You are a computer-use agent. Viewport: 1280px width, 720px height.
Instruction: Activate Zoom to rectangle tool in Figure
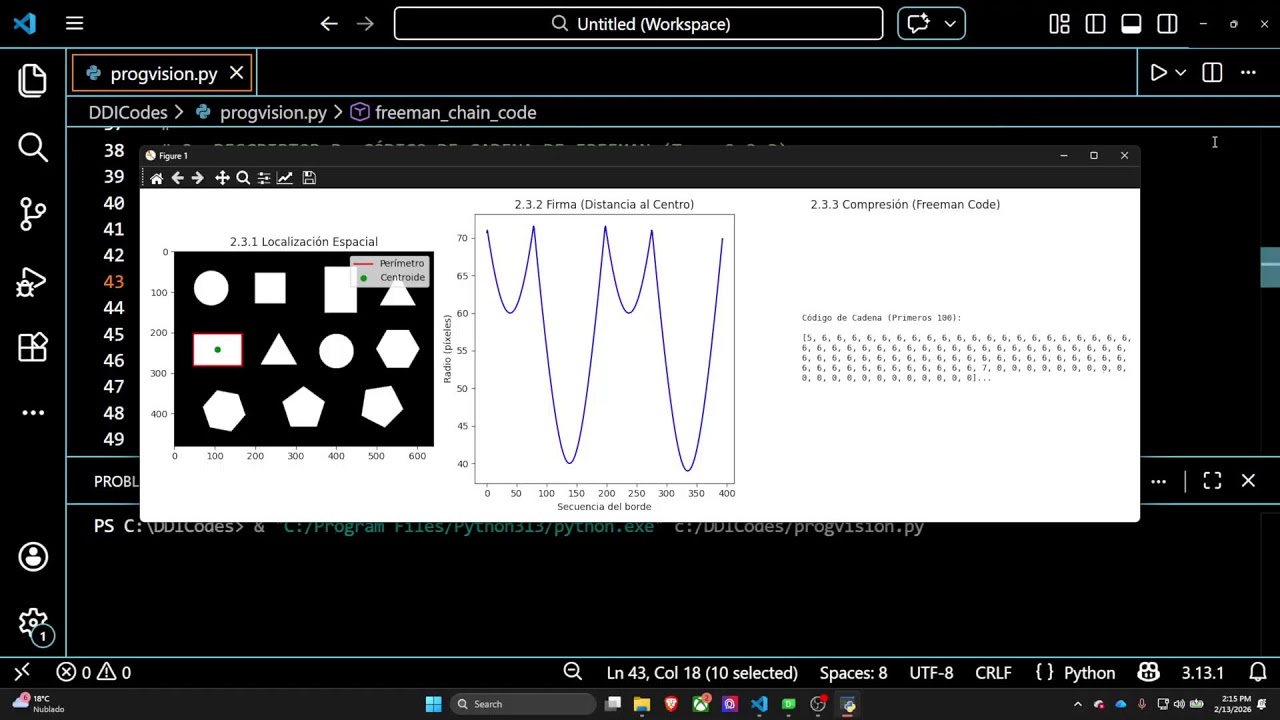coord(243,178)
